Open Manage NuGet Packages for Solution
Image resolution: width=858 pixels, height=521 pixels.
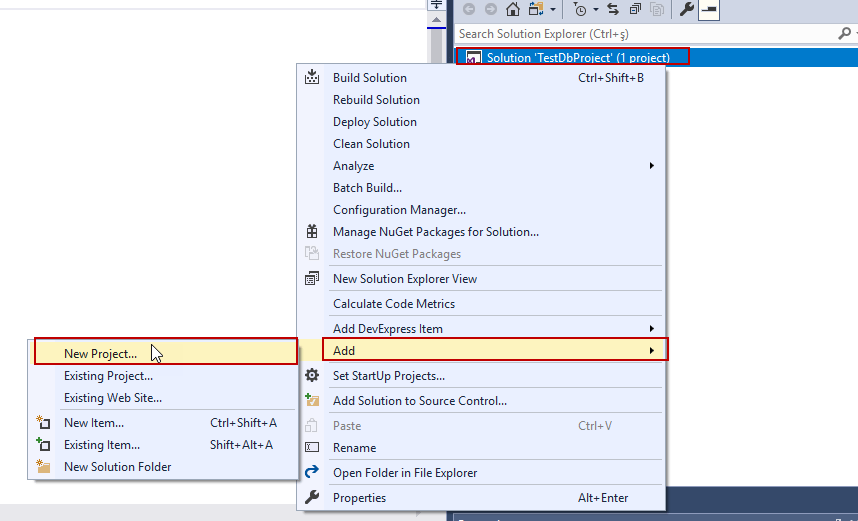pos(481,231)
